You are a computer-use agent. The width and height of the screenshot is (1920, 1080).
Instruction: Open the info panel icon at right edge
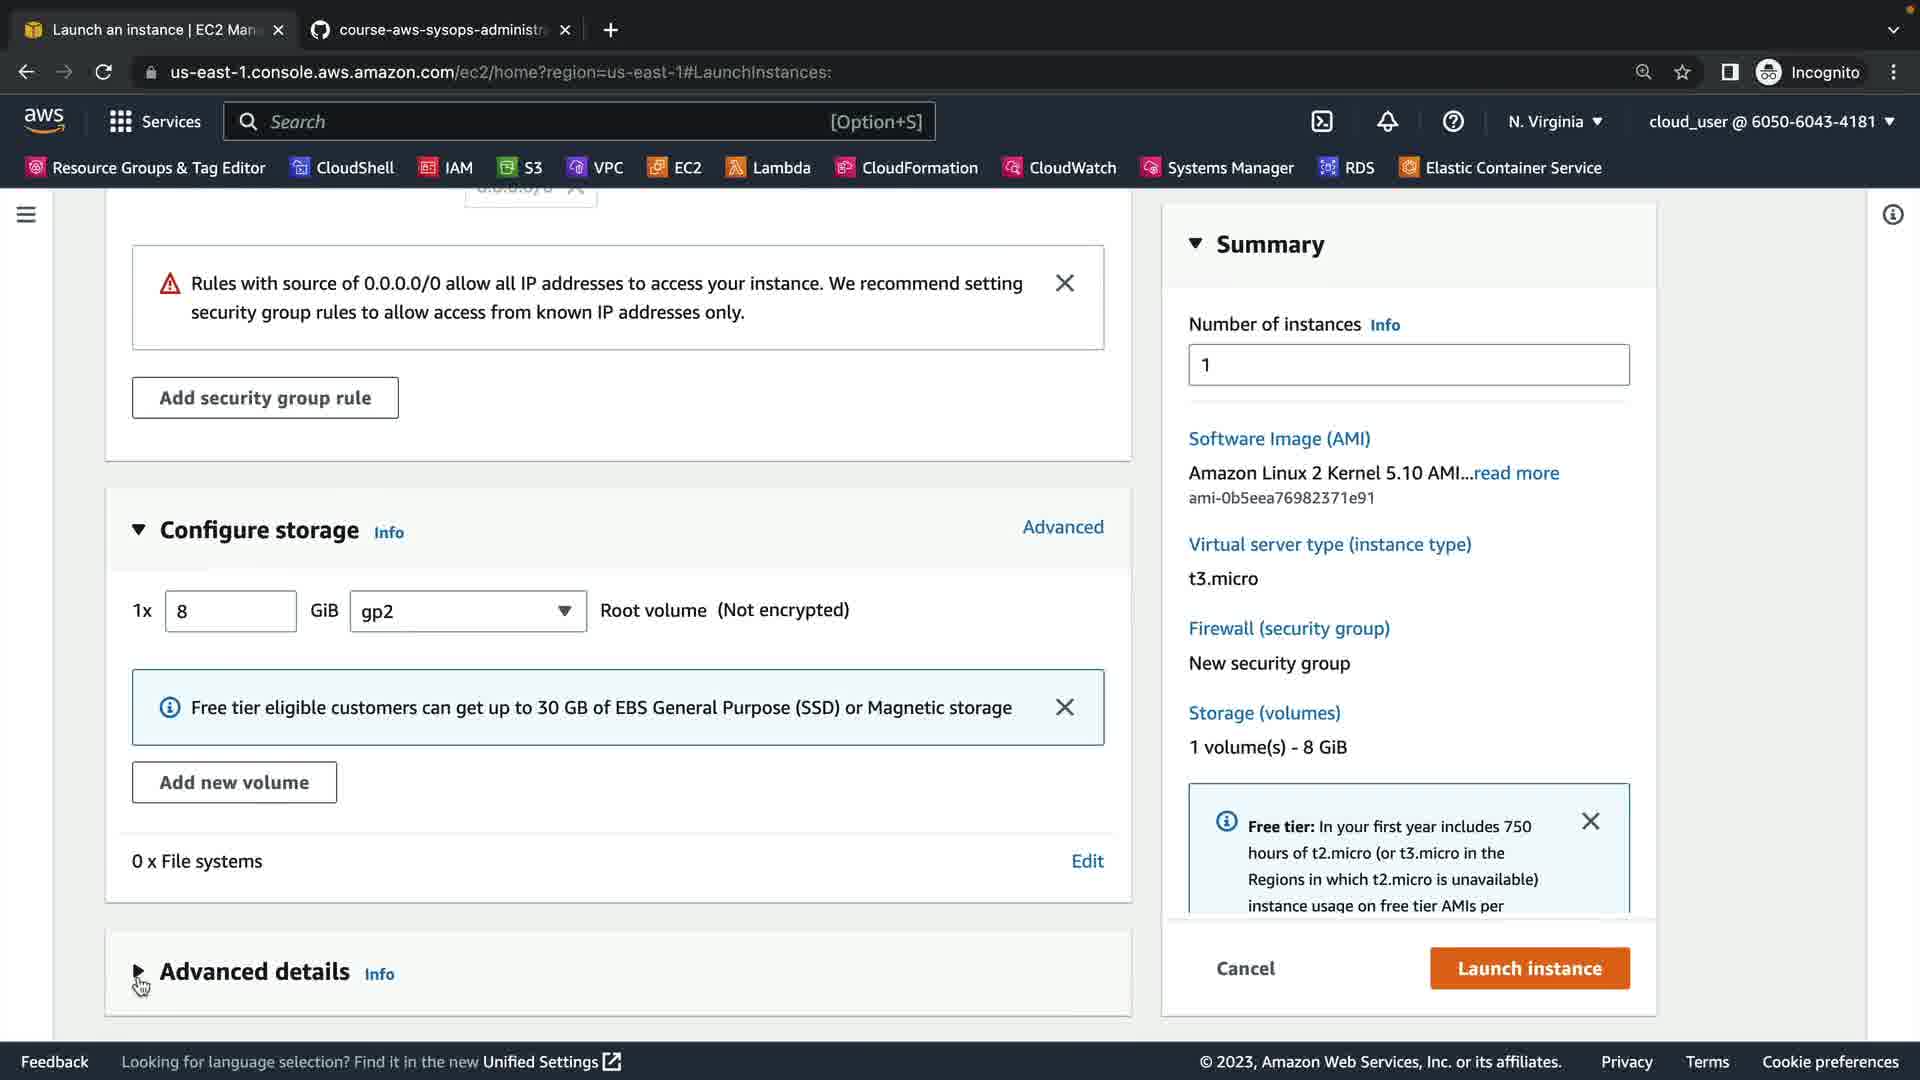pyautogui.click(x=1892, y=215)
